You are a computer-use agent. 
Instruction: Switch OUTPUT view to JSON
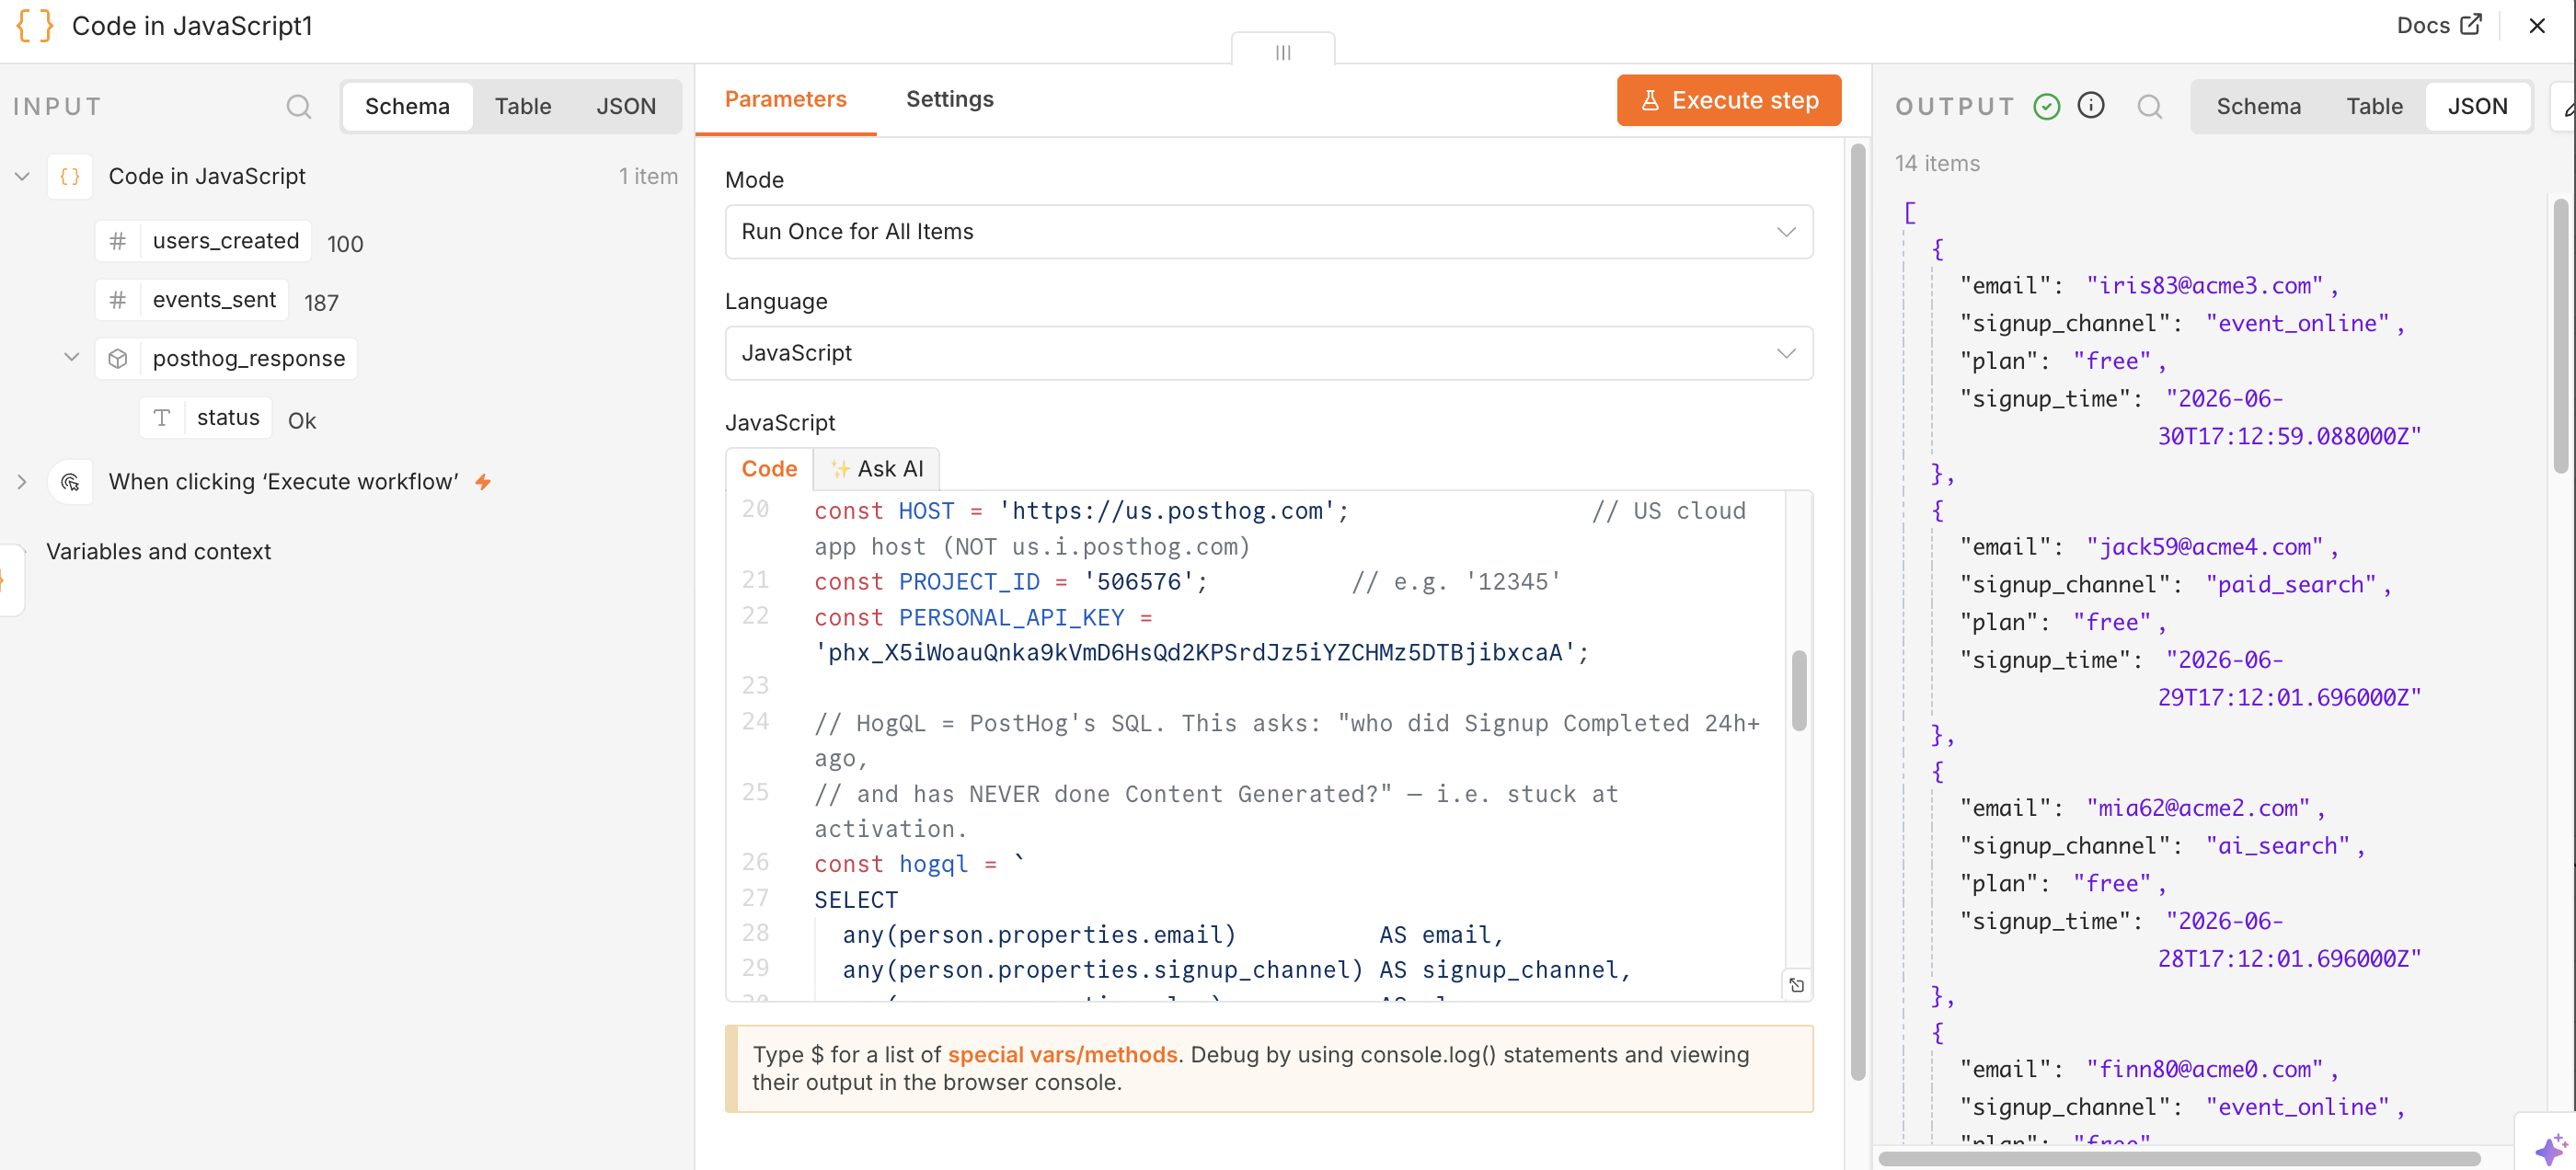coord(2477,106)
